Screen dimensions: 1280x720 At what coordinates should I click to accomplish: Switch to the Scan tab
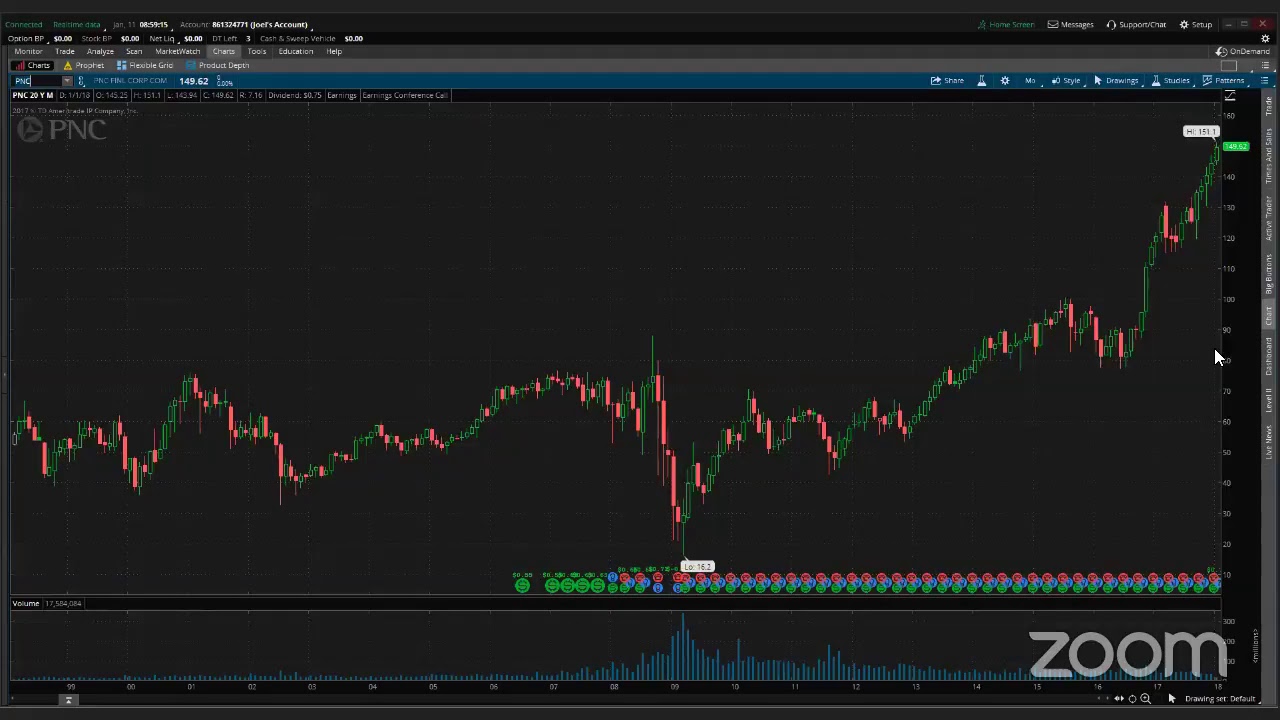pos(134,51)
